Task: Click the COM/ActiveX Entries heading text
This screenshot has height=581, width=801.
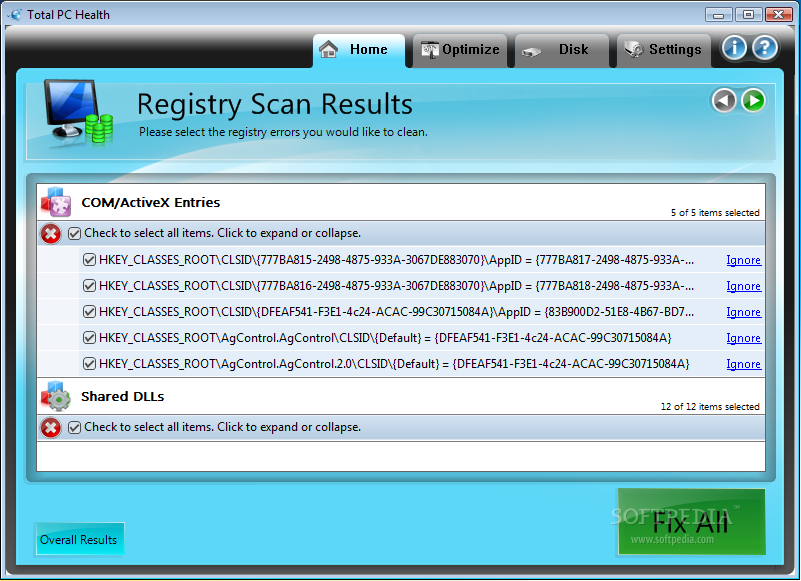Action: tap(151, 202)
